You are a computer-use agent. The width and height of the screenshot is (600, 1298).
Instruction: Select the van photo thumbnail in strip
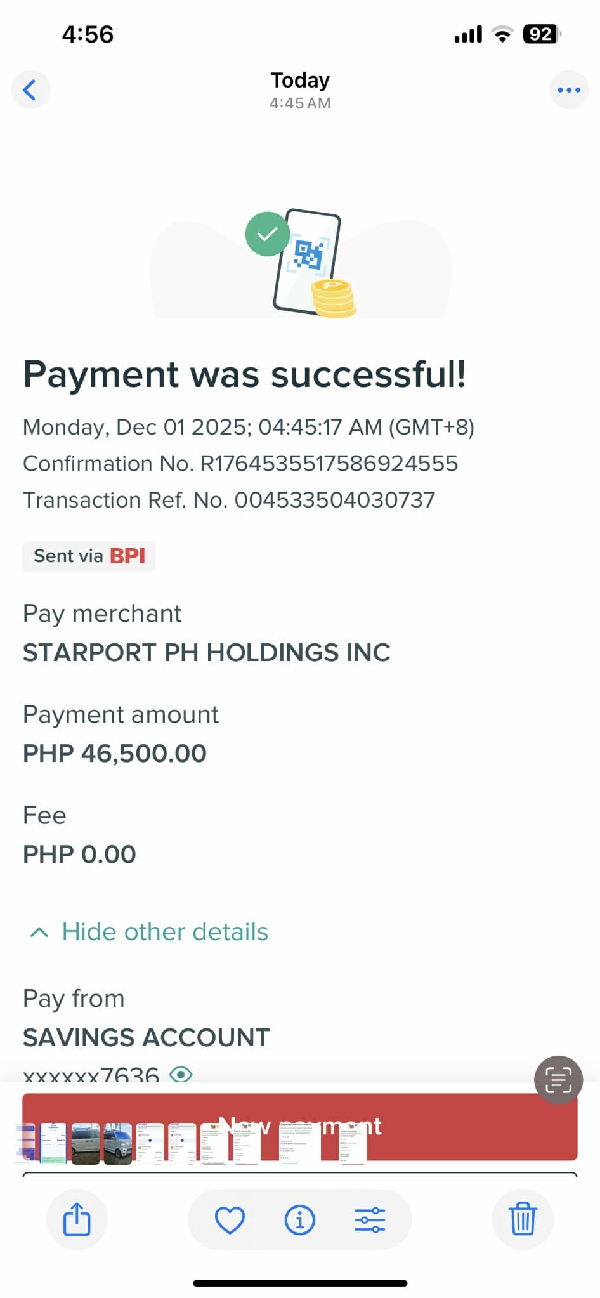[x=86, y=1144]
